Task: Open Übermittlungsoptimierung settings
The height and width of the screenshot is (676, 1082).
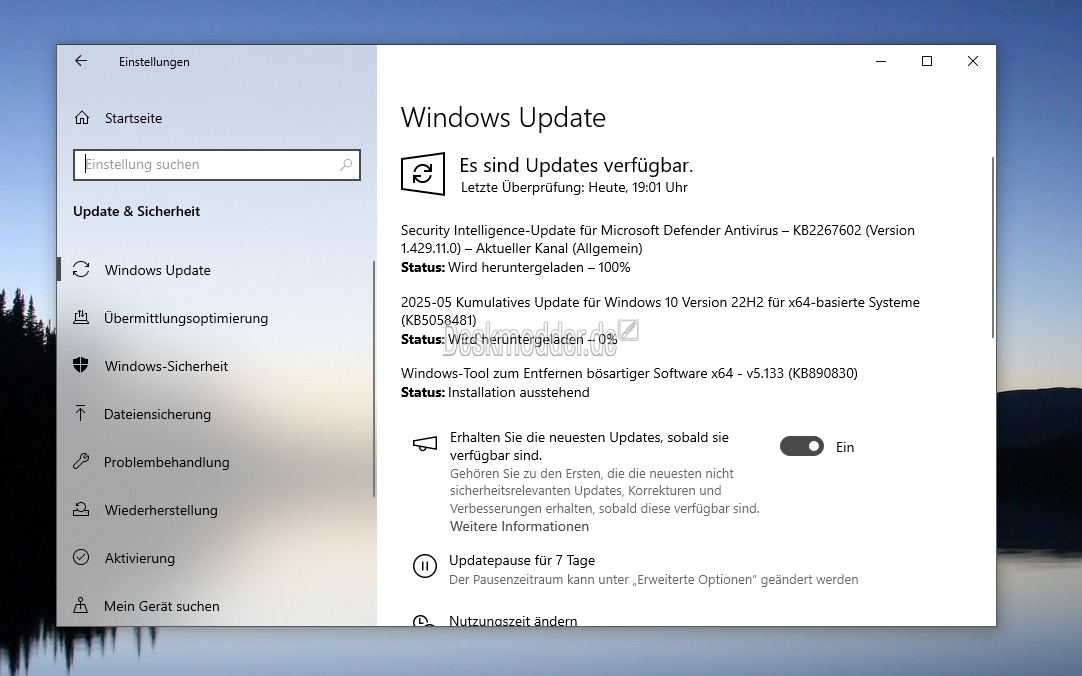Action: pos(186,318)
